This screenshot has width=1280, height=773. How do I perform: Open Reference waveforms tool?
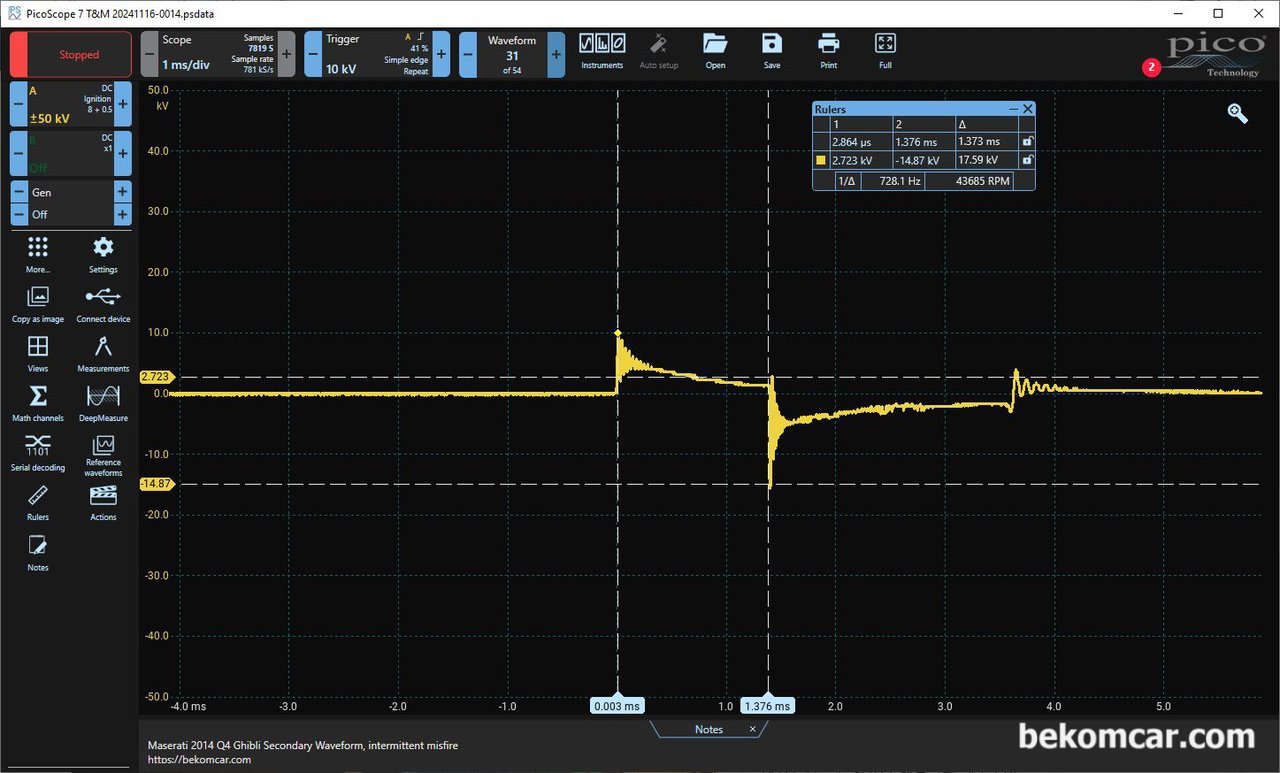tap(103, 455)
